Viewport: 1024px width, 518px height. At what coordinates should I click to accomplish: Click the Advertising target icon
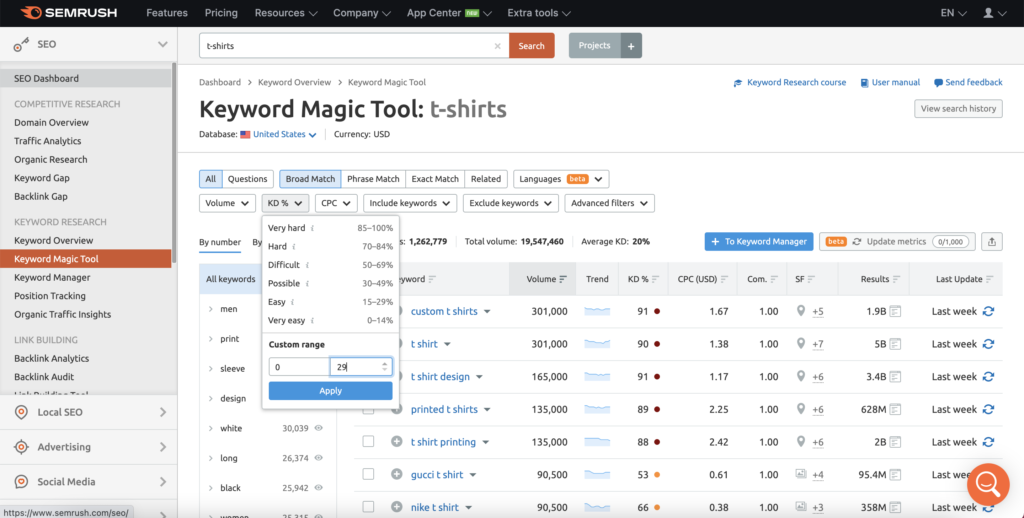pyautogui.click(x=22, y=447)
